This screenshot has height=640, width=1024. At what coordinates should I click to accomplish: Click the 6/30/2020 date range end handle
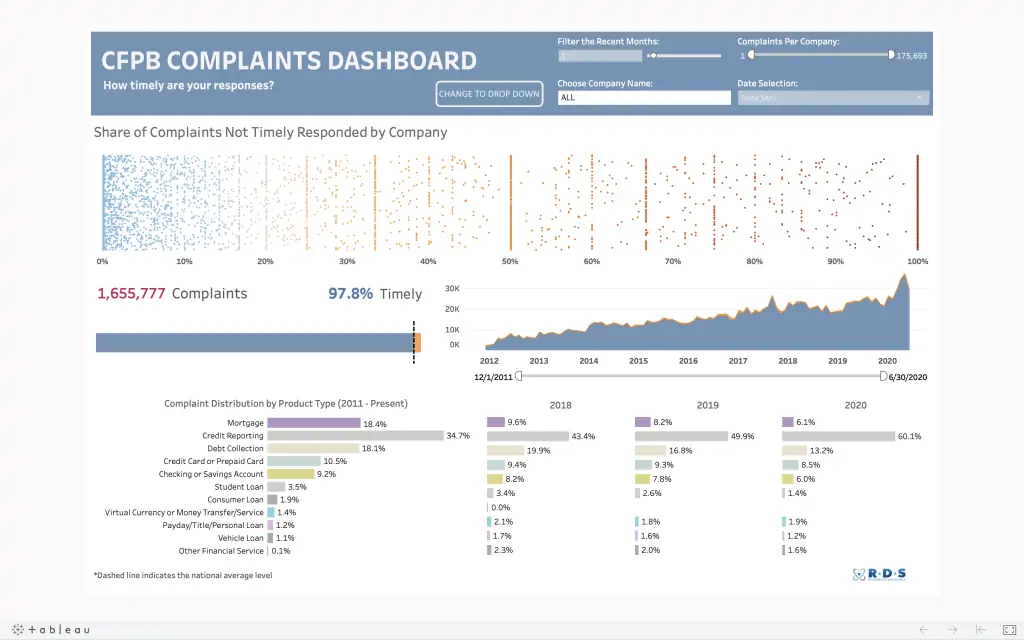[x=883, y=376]
